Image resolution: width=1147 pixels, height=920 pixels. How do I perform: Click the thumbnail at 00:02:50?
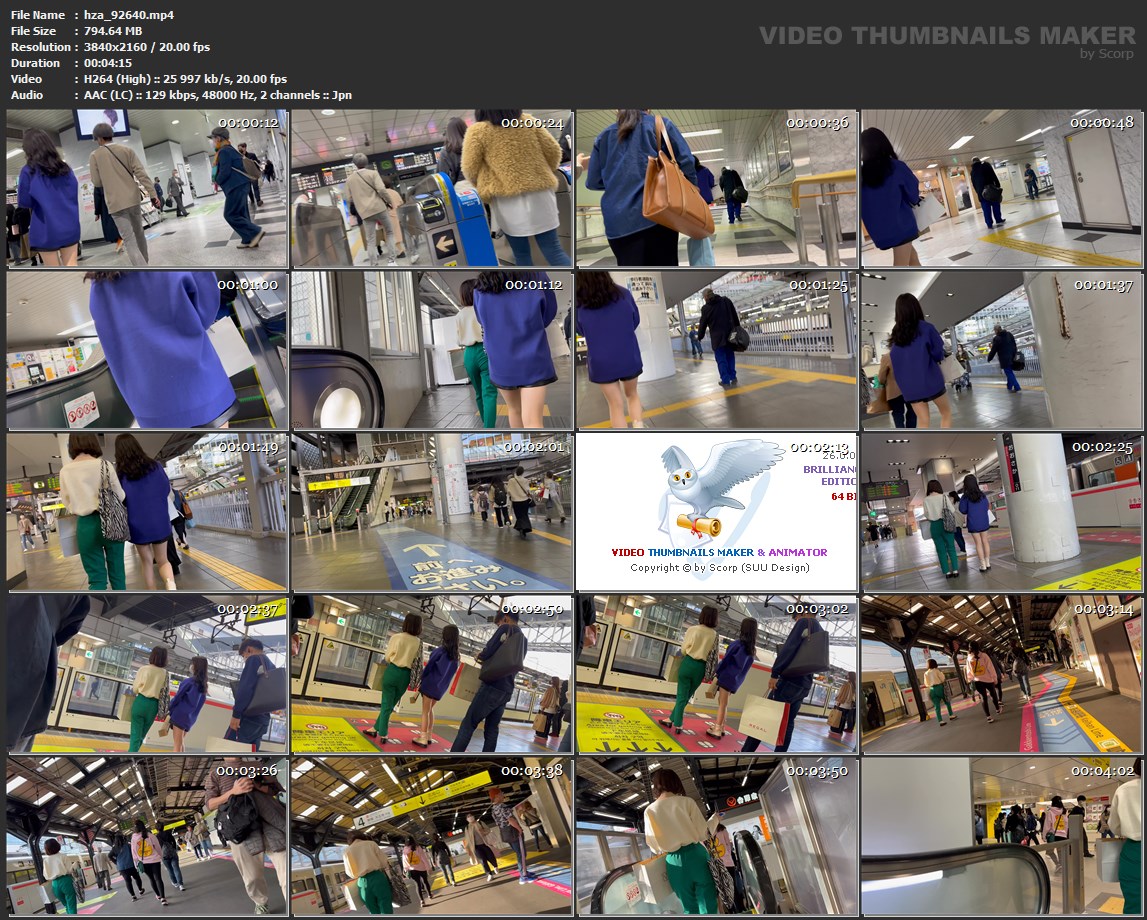(x=431, y=674)
